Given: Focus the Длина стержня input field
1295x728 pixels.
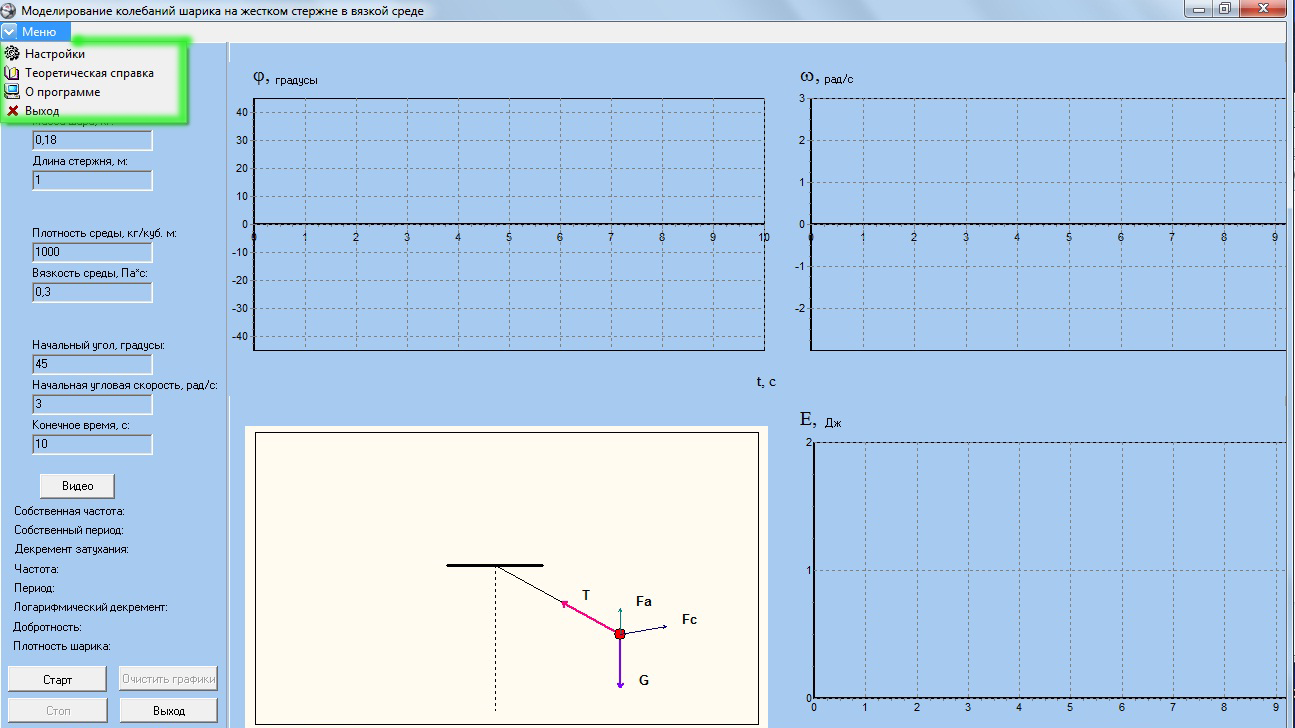Looking at the screenshot, I should tap(92, 180).
